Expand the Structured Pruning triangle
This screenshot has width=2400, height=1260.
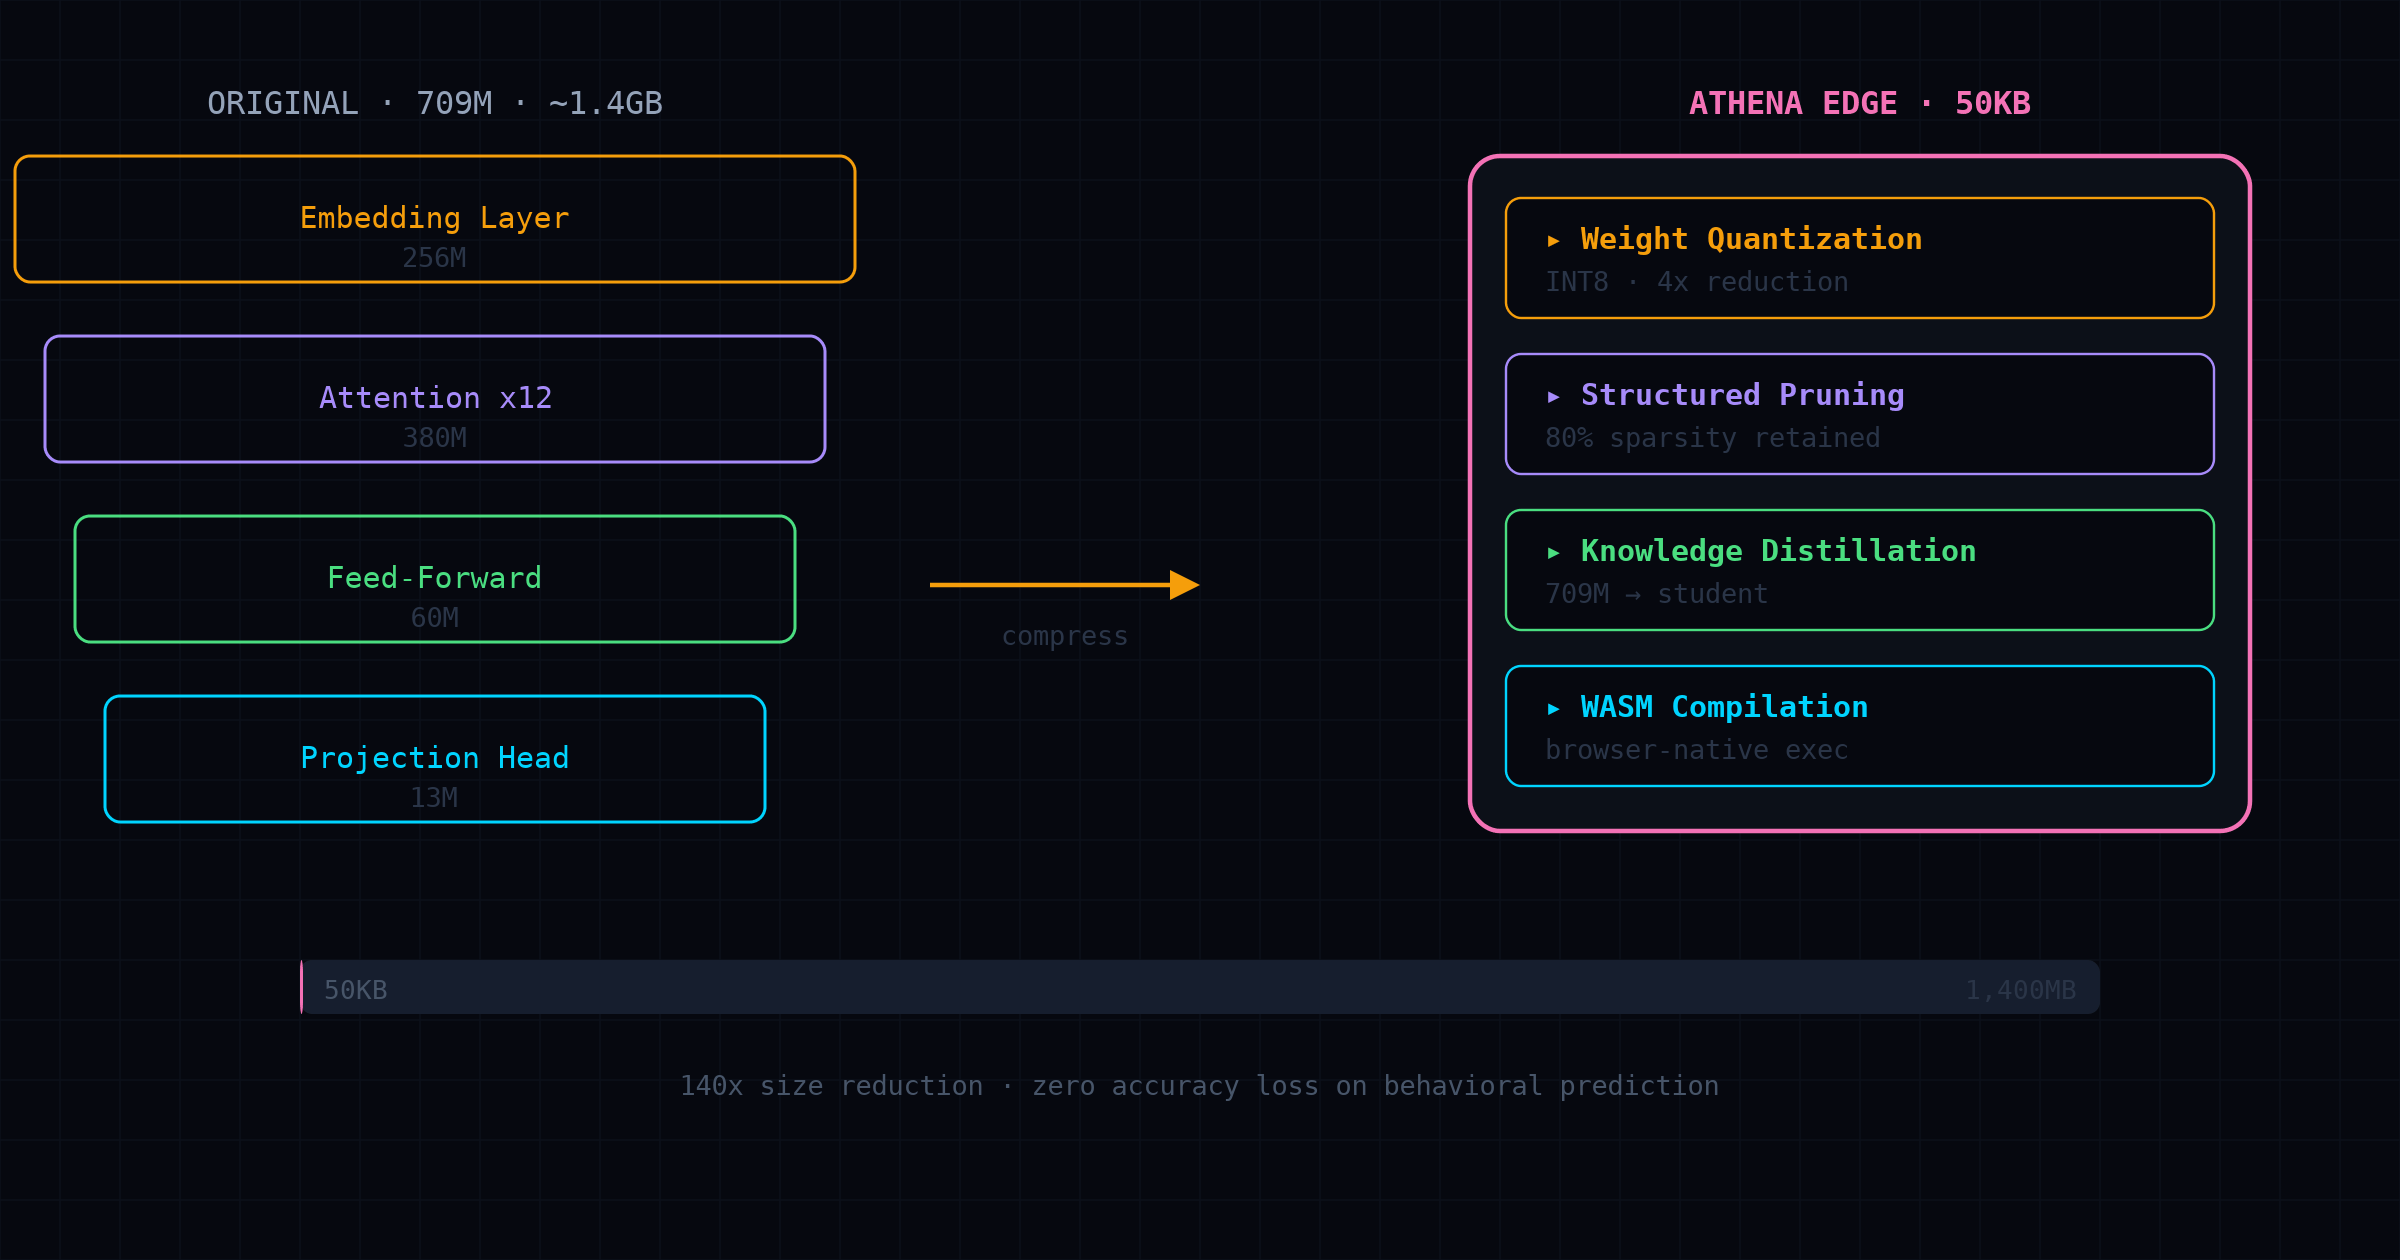1553,397
